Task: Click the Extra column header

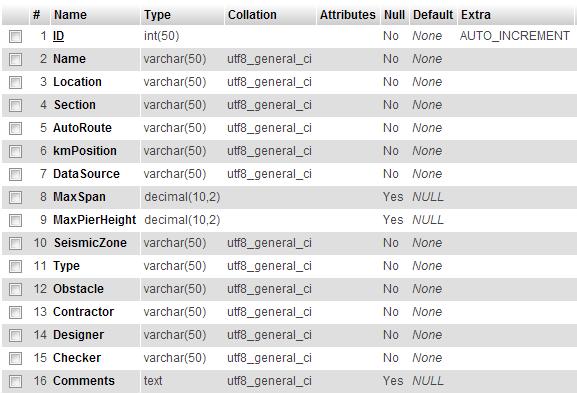Action: pos(476,15)
